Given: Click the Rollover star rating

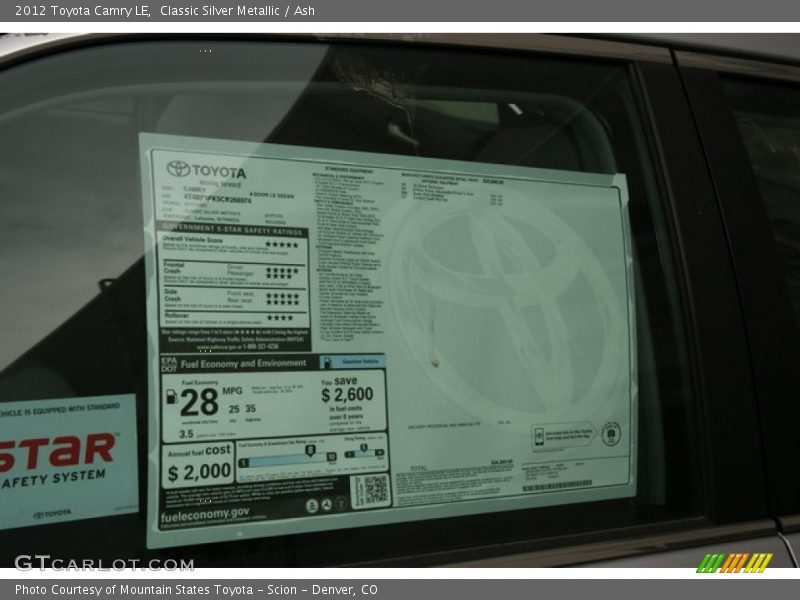Looking at the screenshot, I should pyautogui.click(x=279, y=318).
